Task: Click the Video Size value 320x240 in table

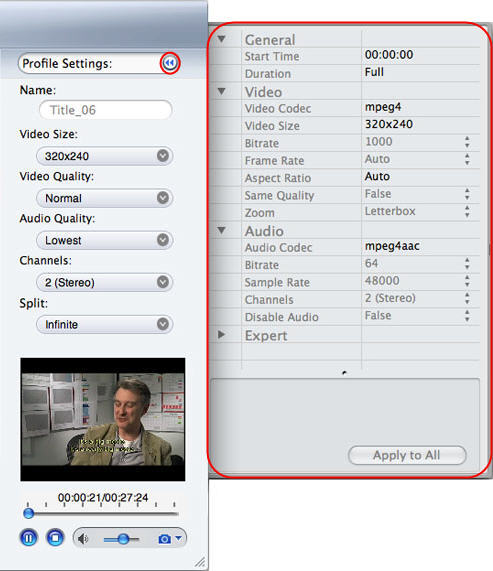Action: (389, 124)
